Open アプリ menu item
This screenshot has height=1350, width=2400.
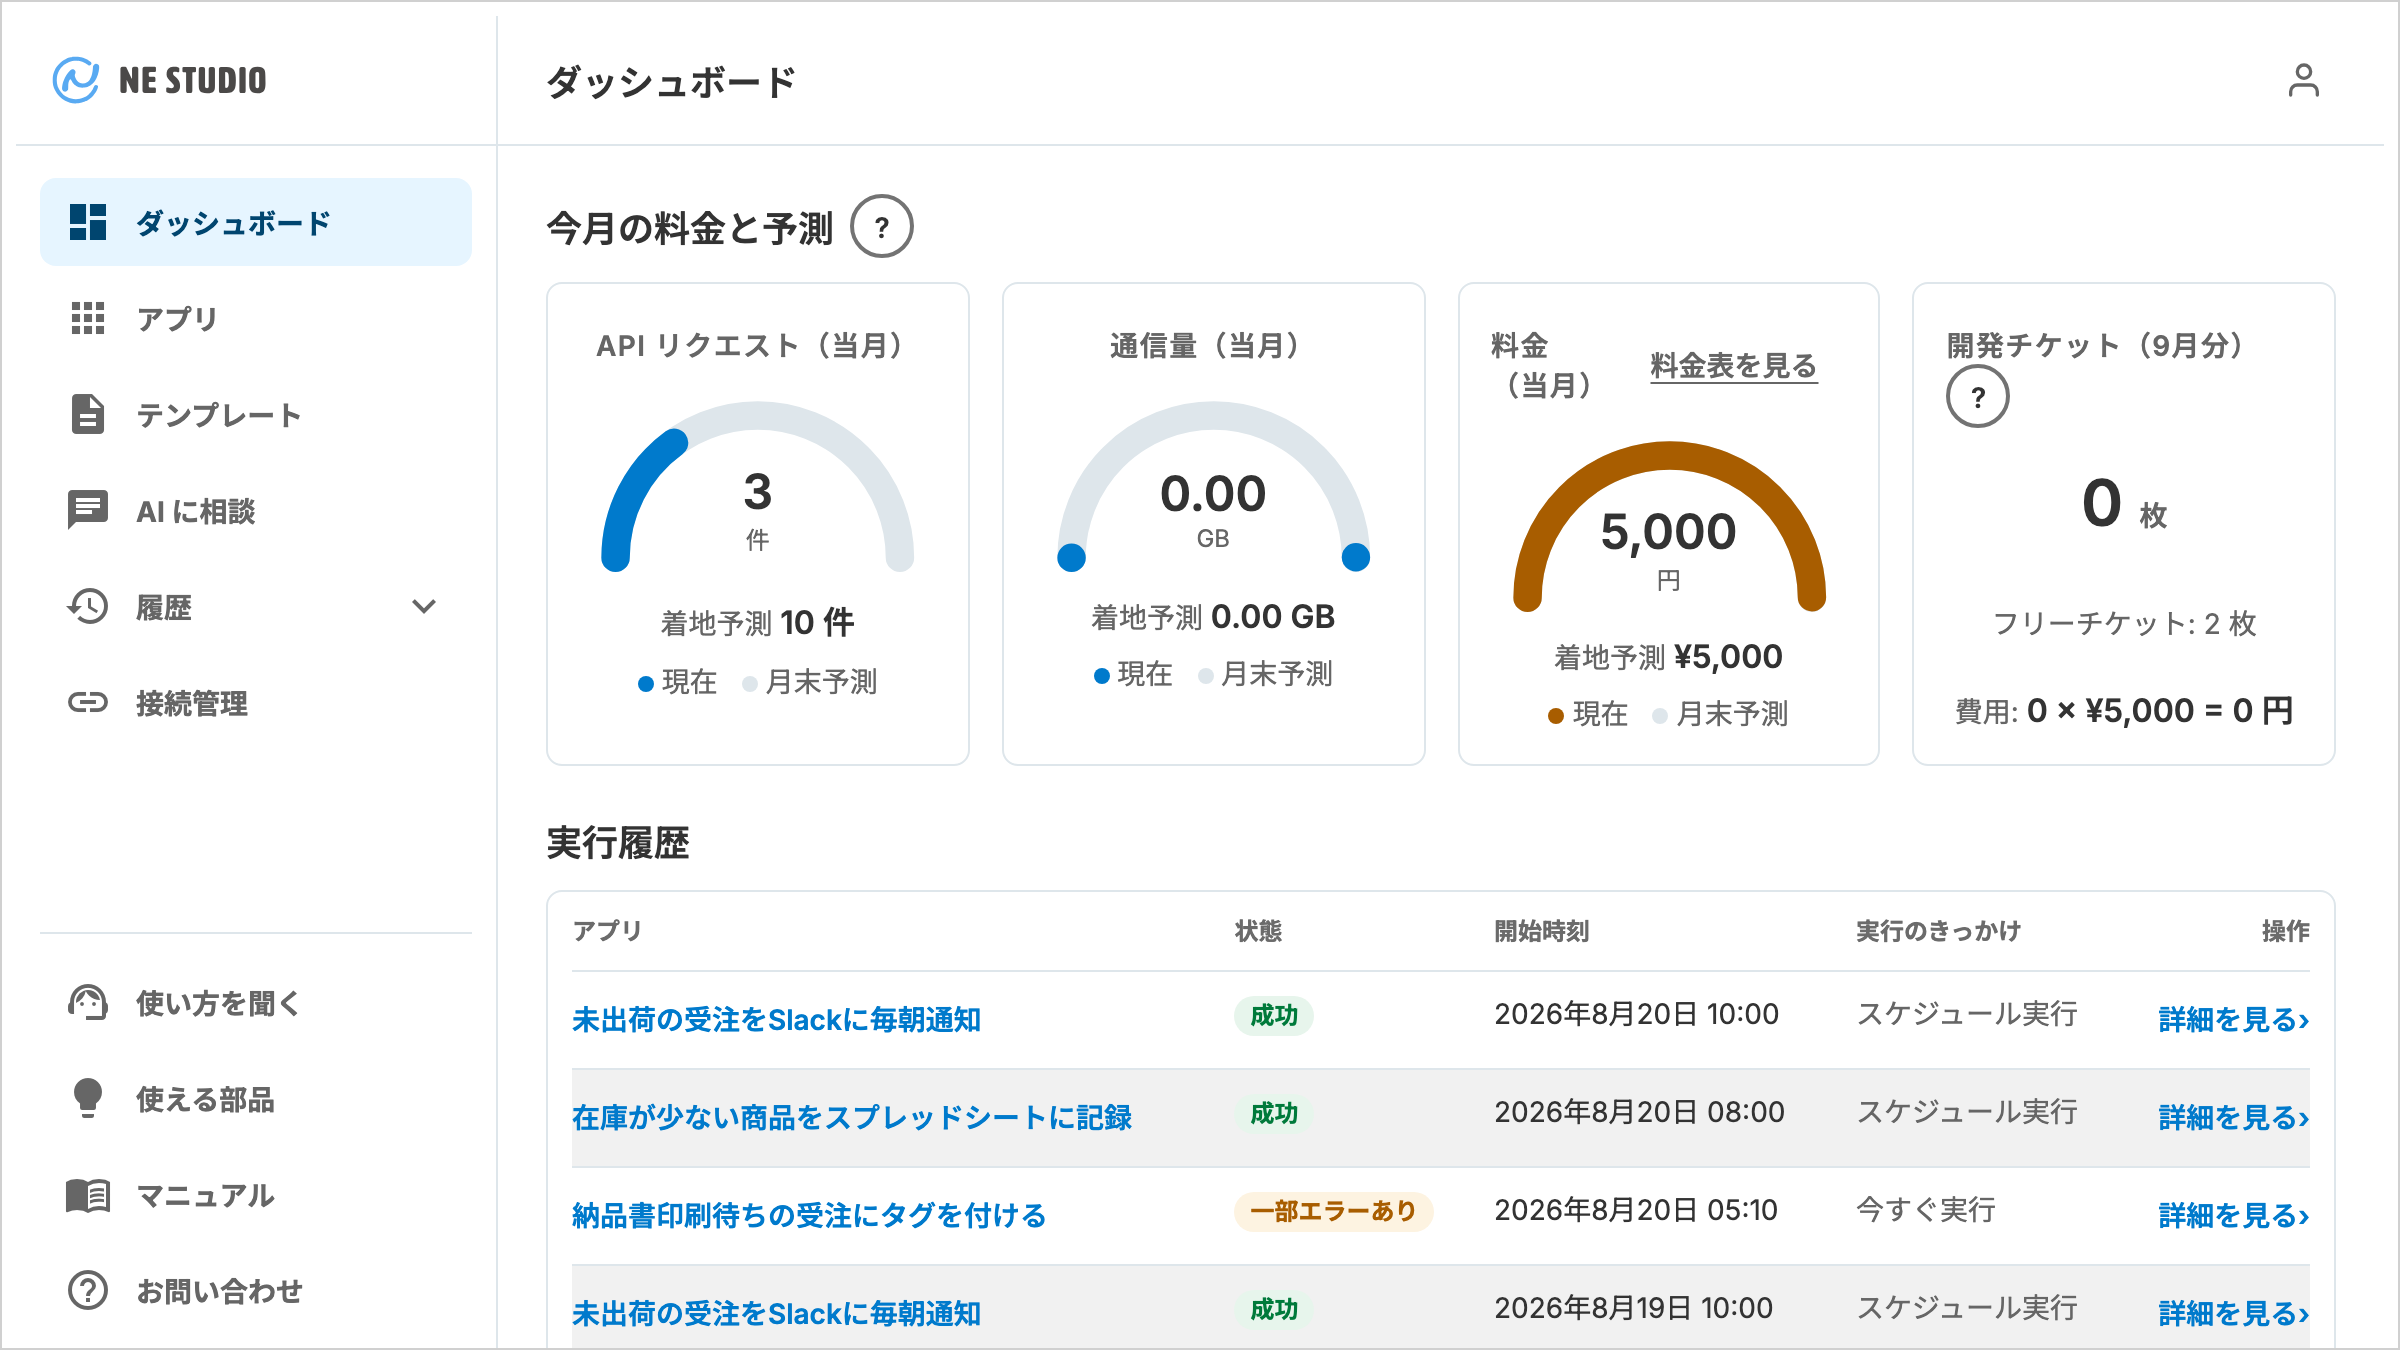pos(256,318)
